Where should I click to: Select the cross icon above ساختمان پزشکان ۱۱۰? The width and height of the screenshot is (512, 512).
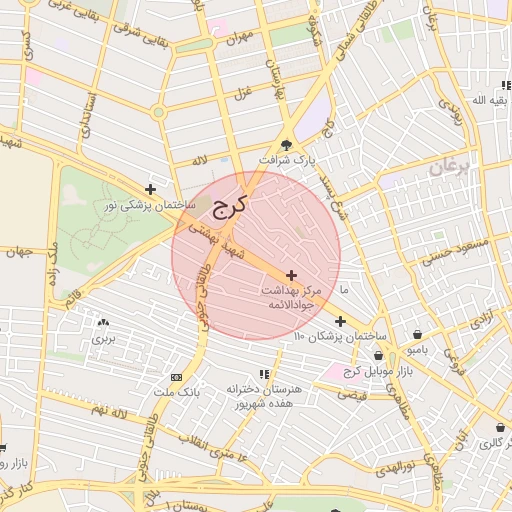(340, 322)
